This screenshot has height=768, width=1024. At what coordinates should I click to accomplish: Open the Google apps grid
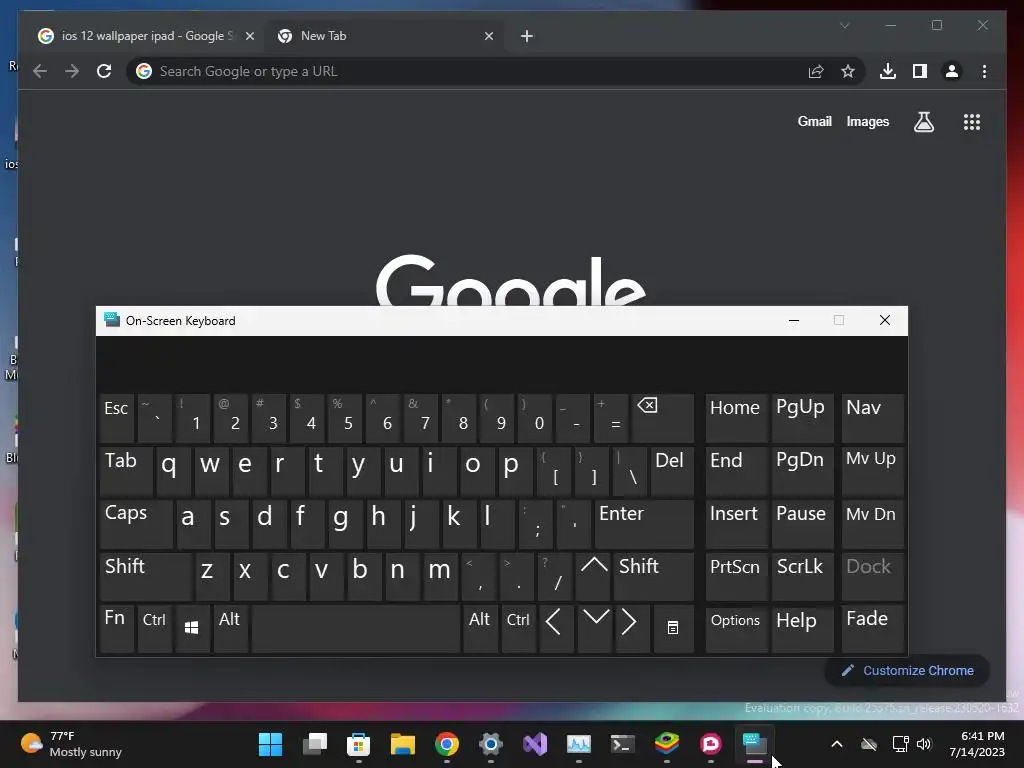point(972,121)
